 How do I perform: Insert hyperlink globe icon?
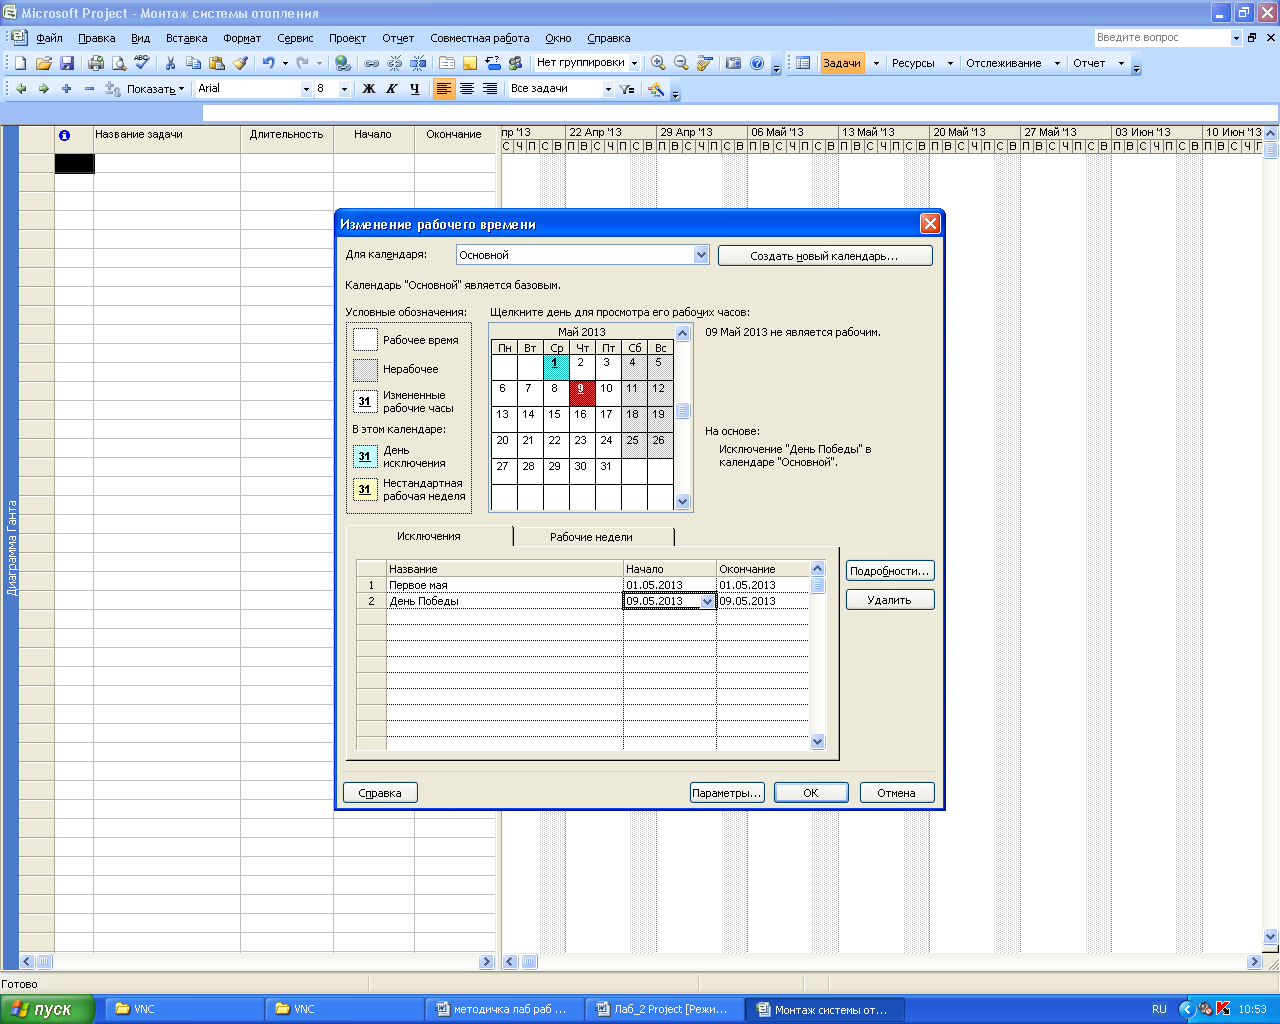343,63
